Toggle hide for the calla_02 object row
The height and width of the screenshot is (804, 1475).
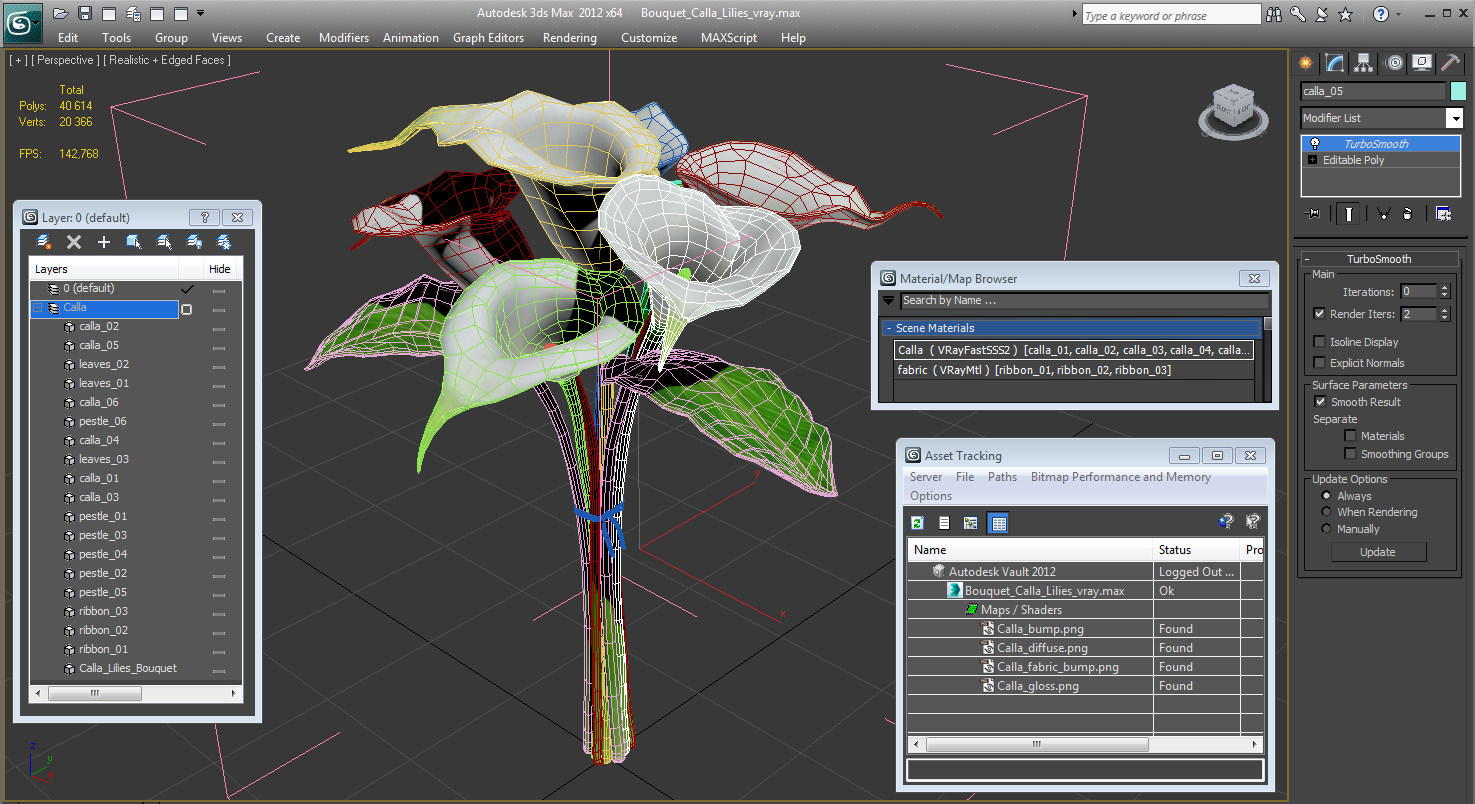pyautogui.click(x=219, y=329)
